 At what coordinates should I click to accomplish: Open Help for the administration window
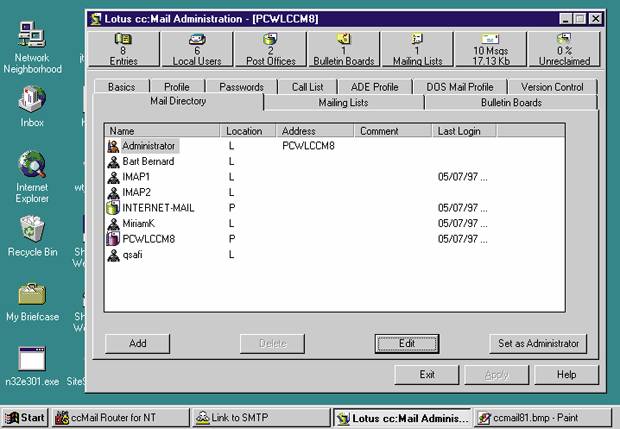click(x=566, y=374)
